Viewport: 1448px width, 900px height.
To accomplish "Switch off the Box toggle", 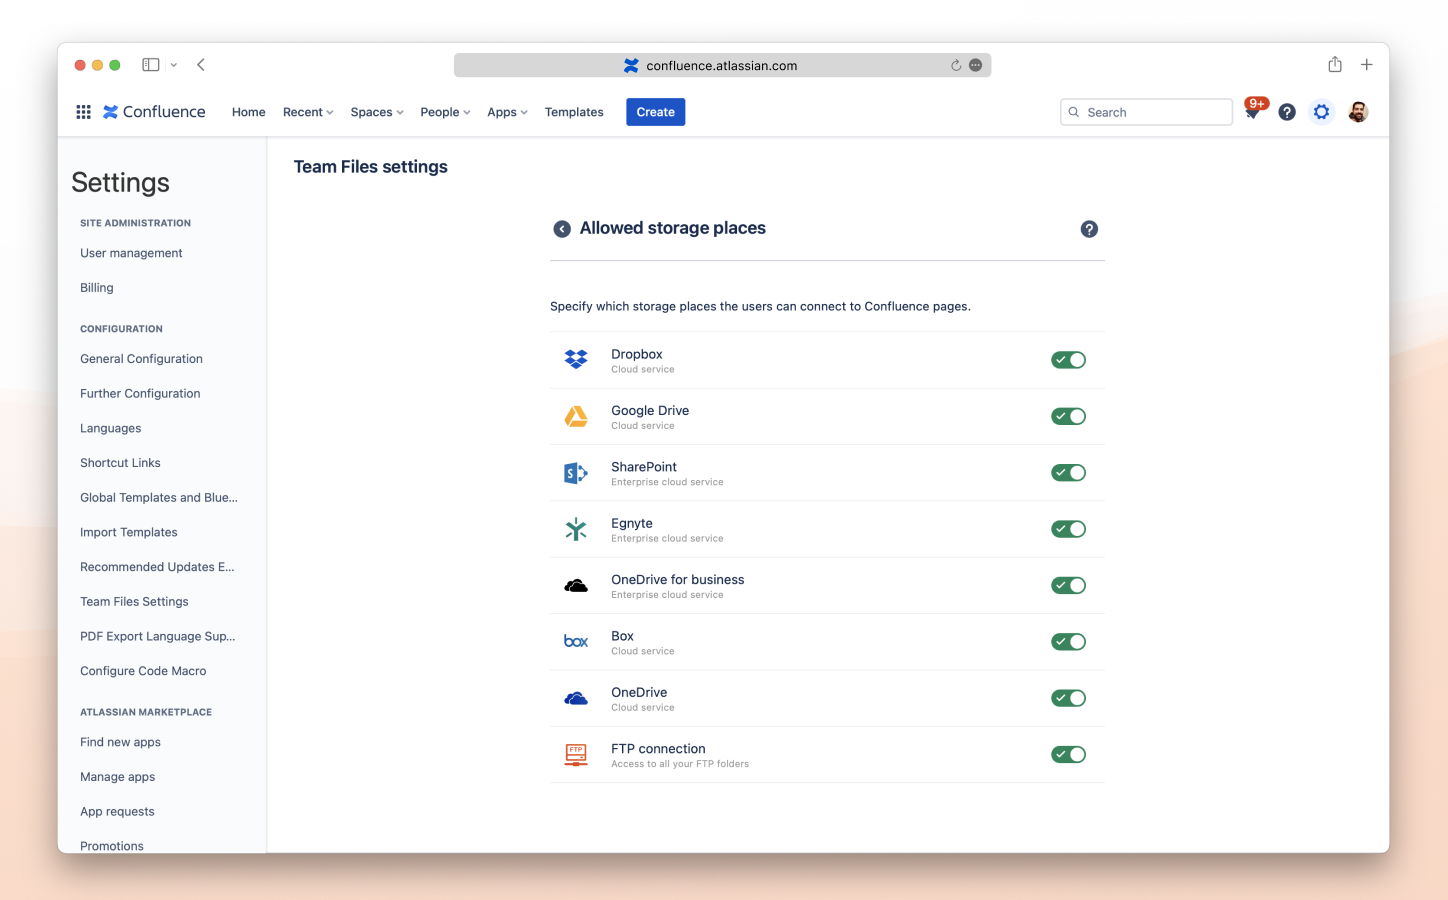I will coord(1068,642).
